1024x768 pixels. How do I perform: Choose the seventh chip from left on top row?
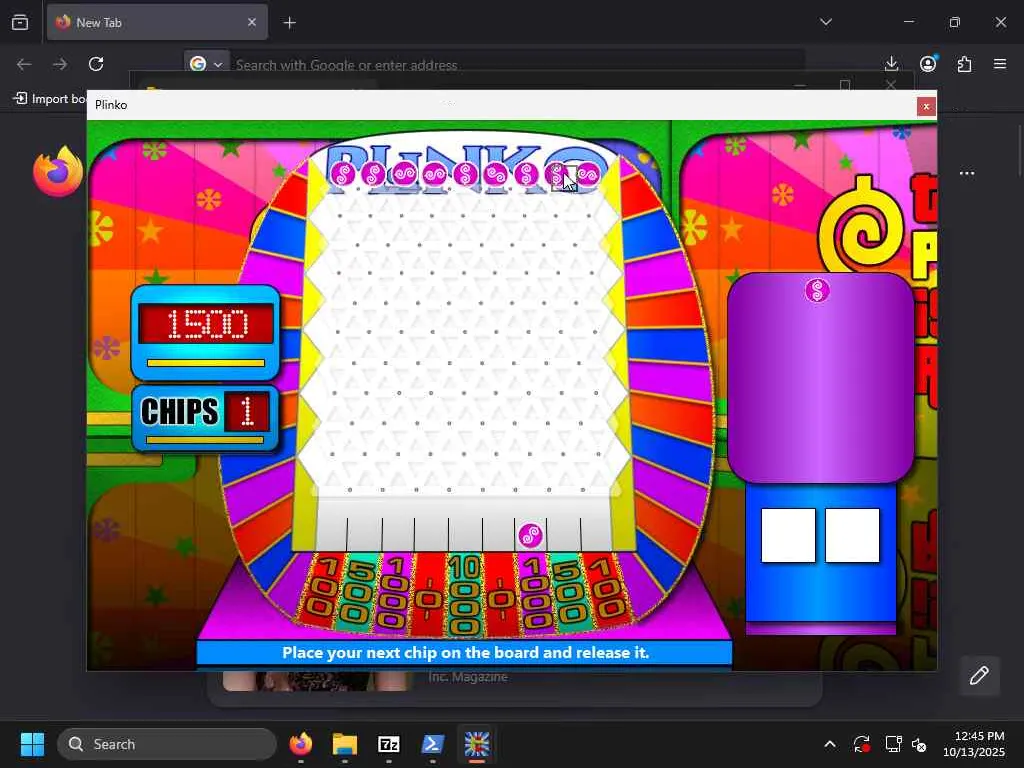tap(526, 174)
